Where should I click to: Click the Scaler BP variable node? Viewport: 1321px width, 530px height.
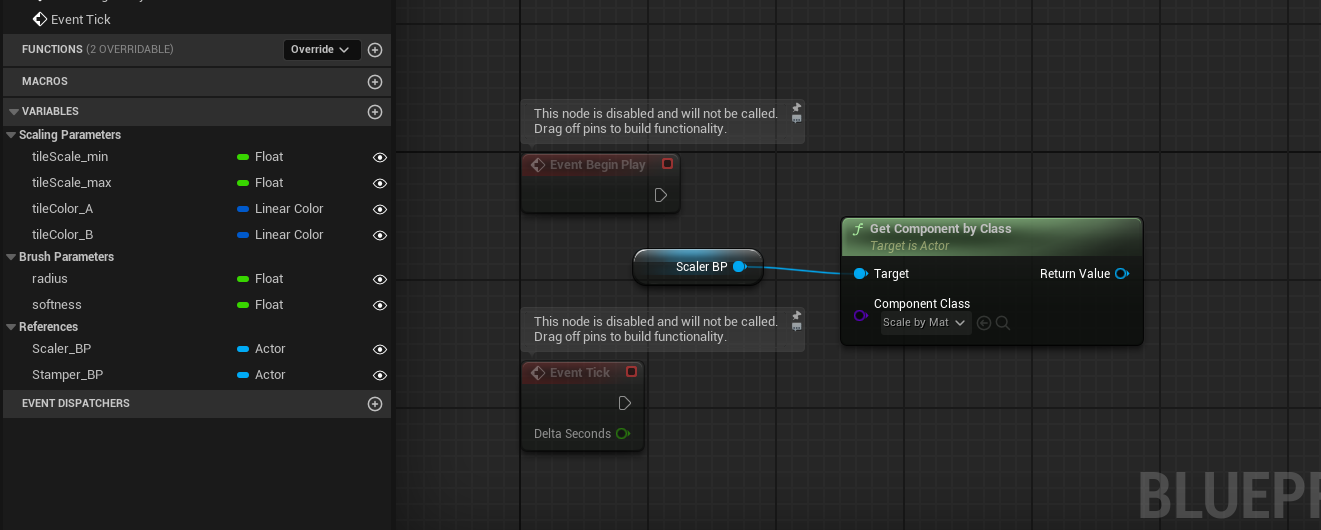tap(699, 267)
